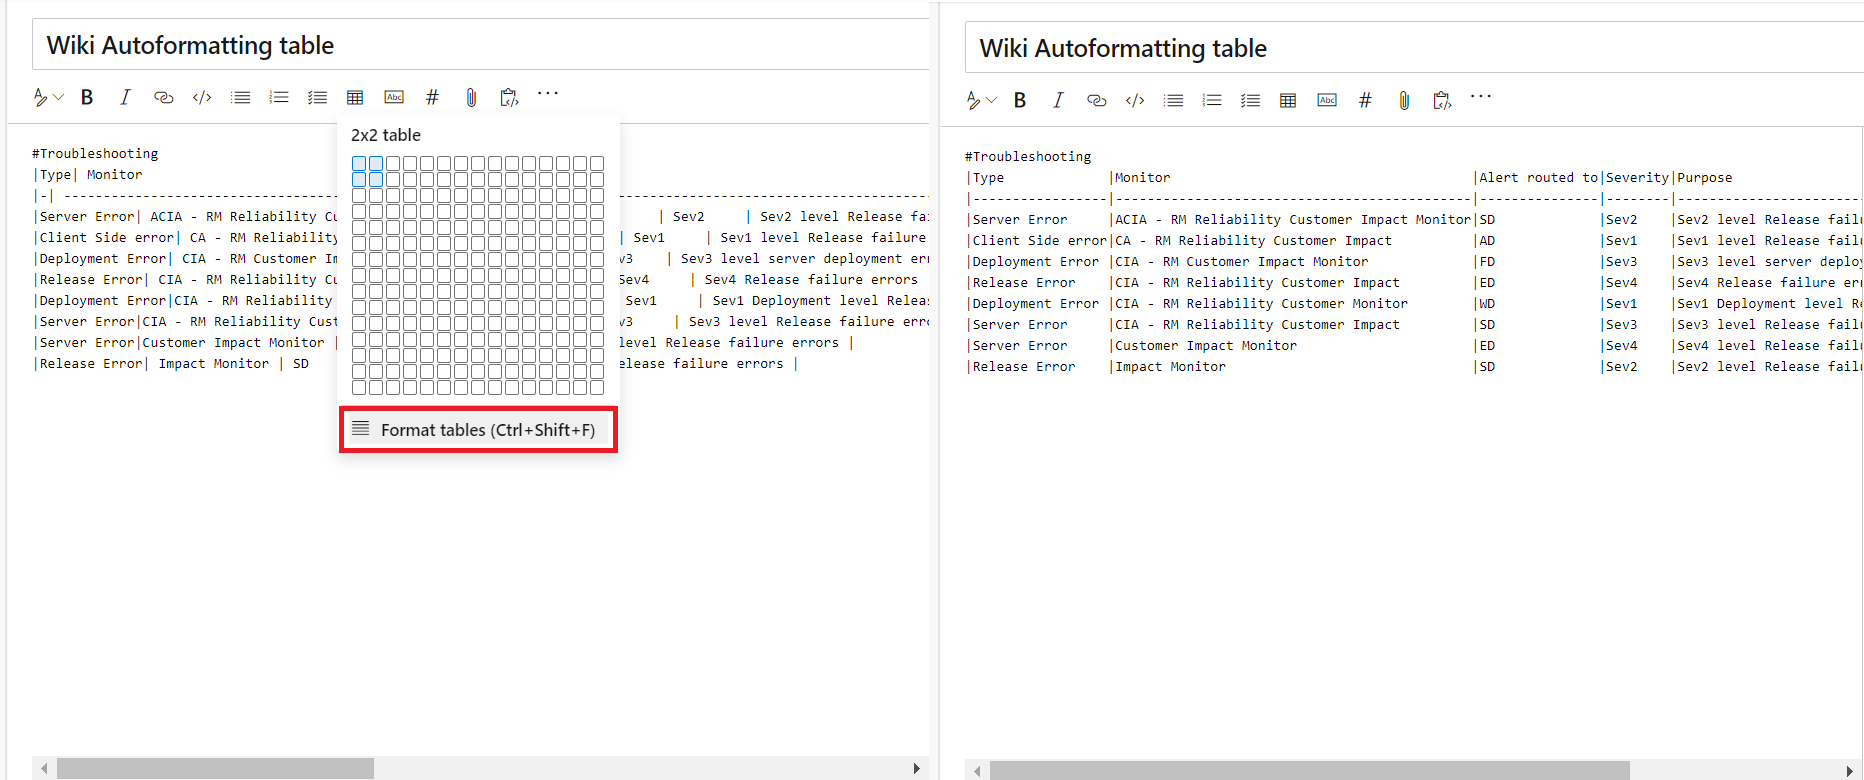Click 'Monitor' header text in the right editor
Screen dimensions: 1864x780
click(1142, 177)
